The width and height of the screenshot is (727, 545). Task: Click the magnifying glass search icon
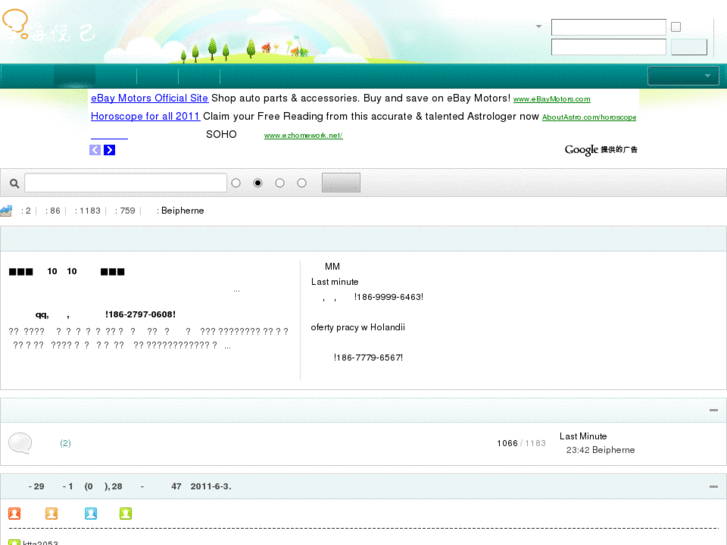(x=14, y=183)
